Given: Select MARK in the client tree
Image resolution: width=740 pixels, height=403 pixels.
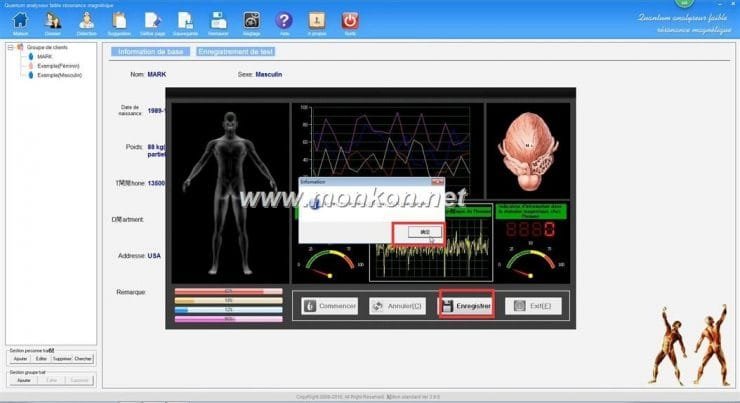Looking at the screenshot, I should pyautogui.click(x=45, y=57).
